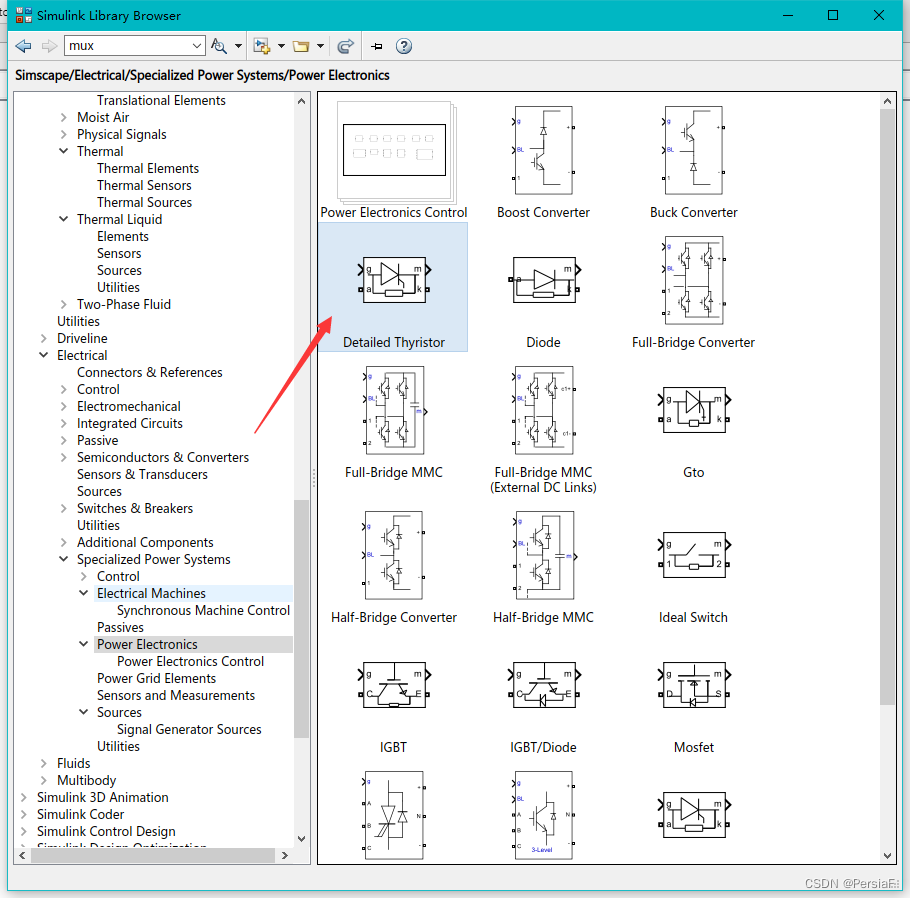Click the open folder icon

coord(301,46)
